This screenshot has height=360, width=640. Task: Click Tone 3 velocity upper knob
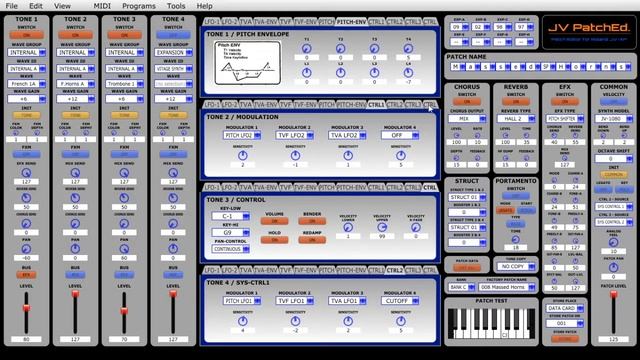382,227
